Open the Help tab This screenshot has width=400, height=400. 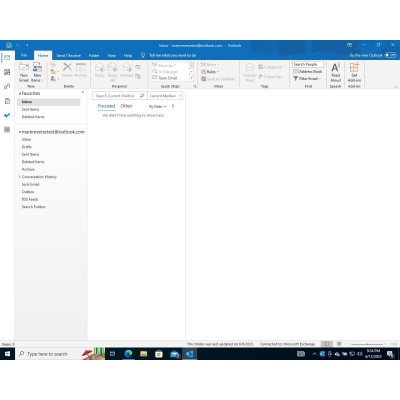pyautogui.click(x=128, y=55)
